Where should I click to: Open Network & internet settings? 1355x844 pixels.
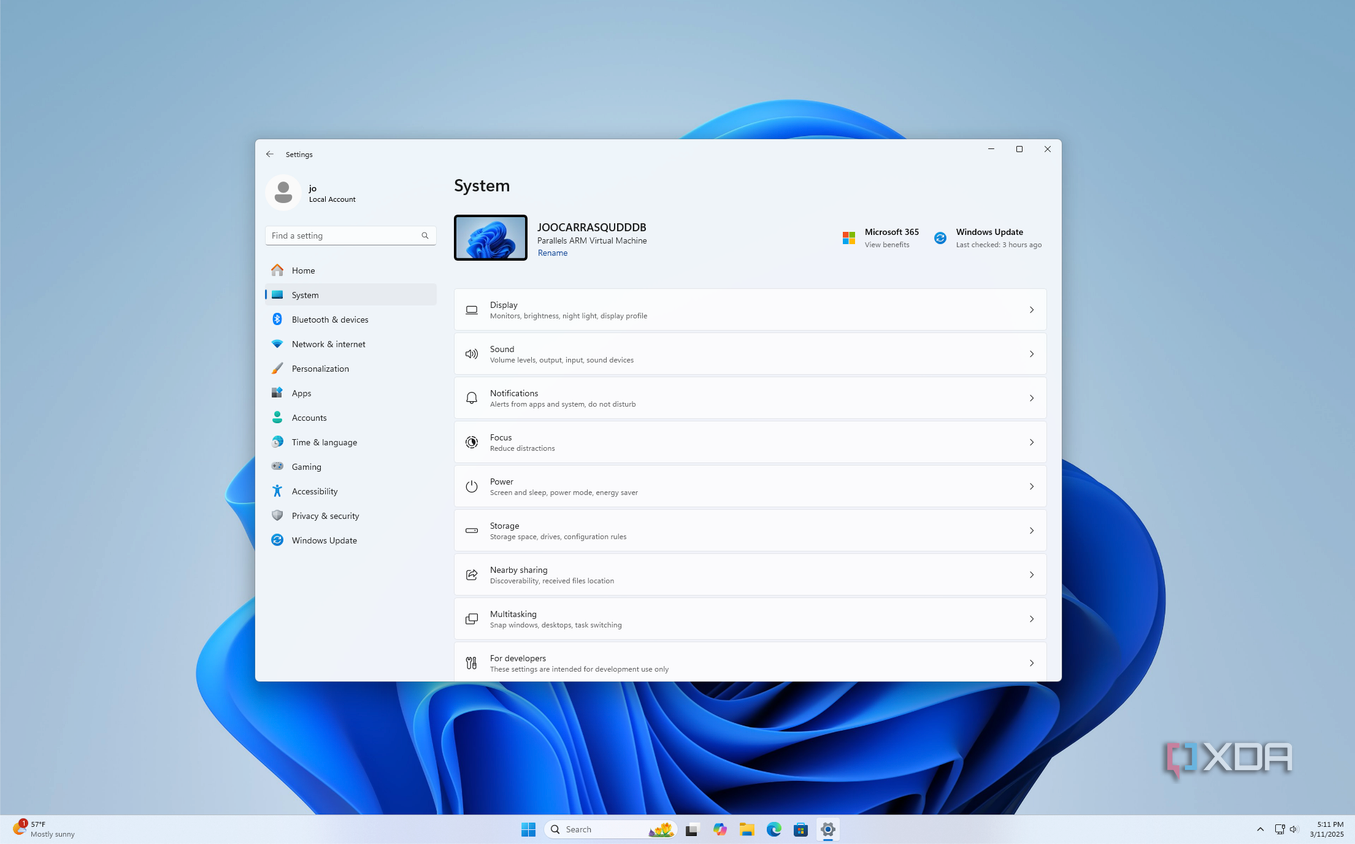click(350, 344)
